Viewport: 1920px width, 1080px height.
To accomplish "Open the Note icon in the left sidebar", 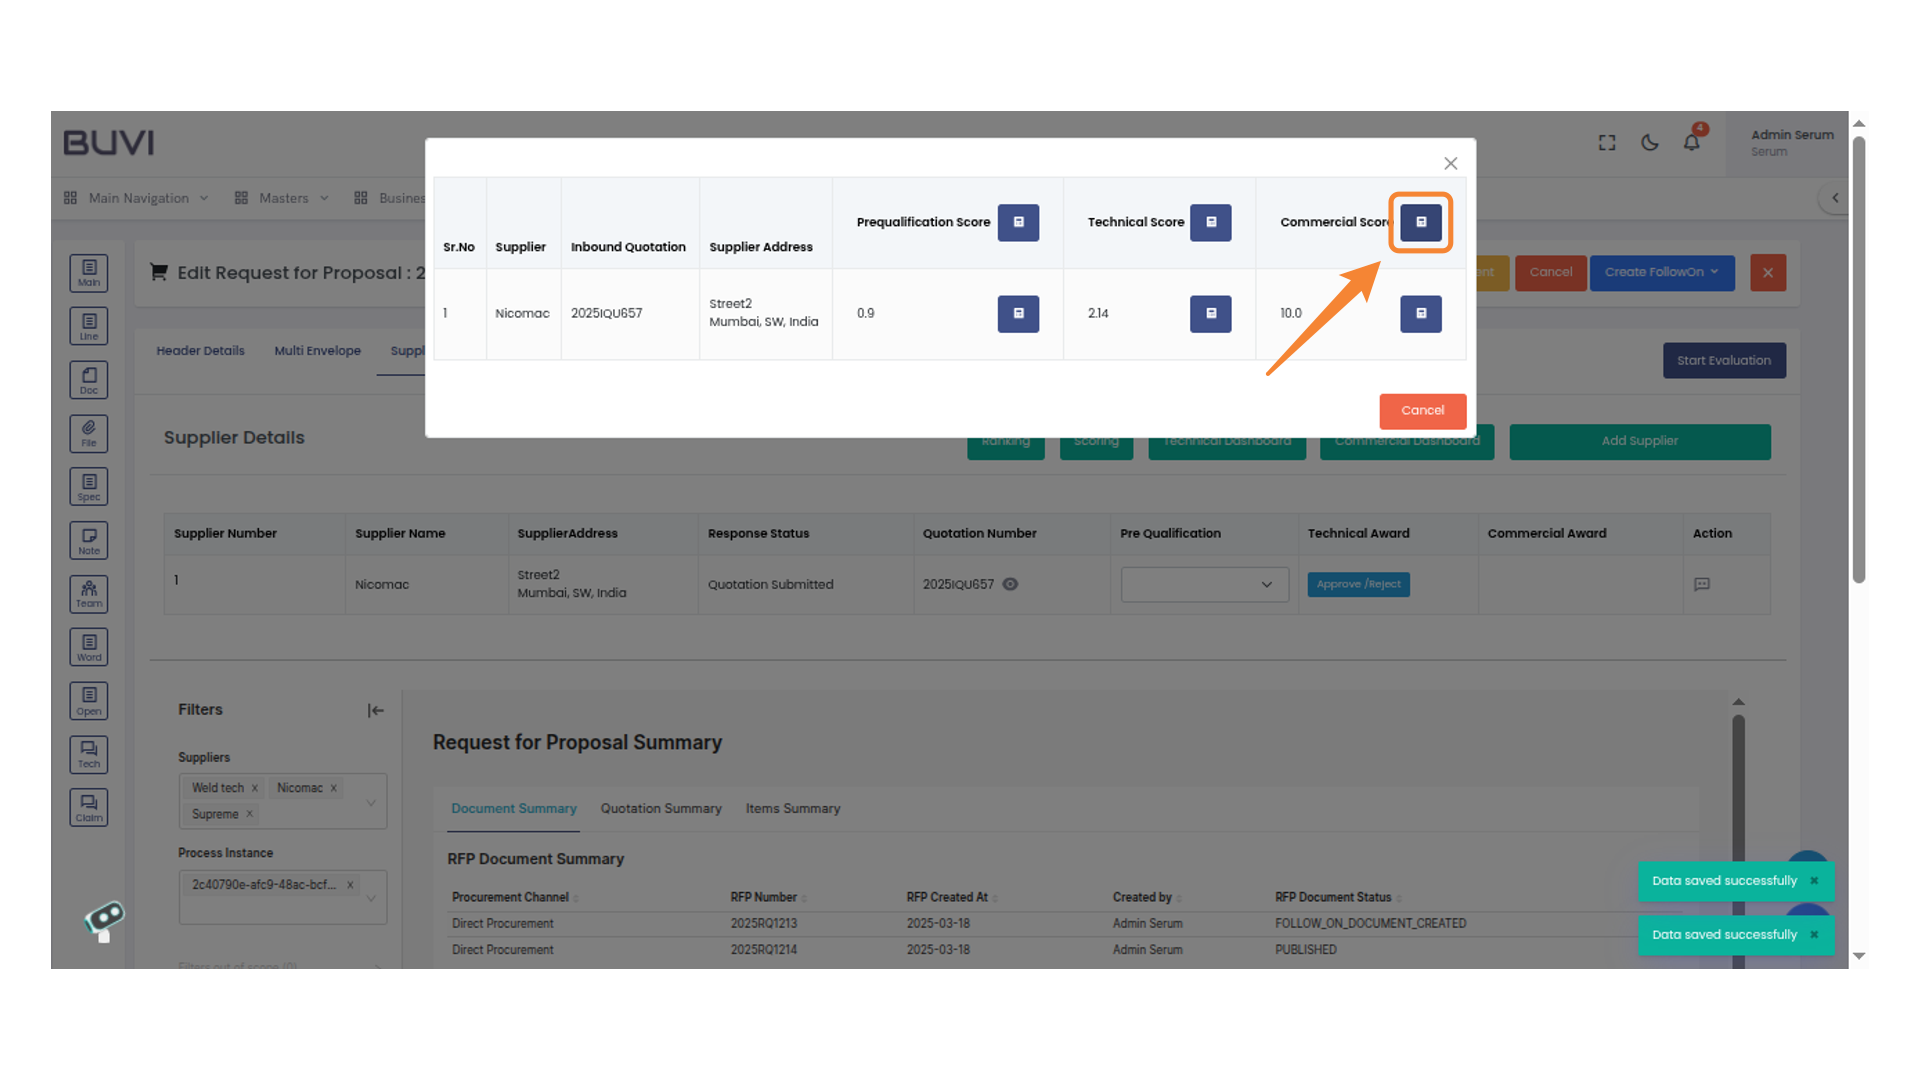I will coord(88,539).
